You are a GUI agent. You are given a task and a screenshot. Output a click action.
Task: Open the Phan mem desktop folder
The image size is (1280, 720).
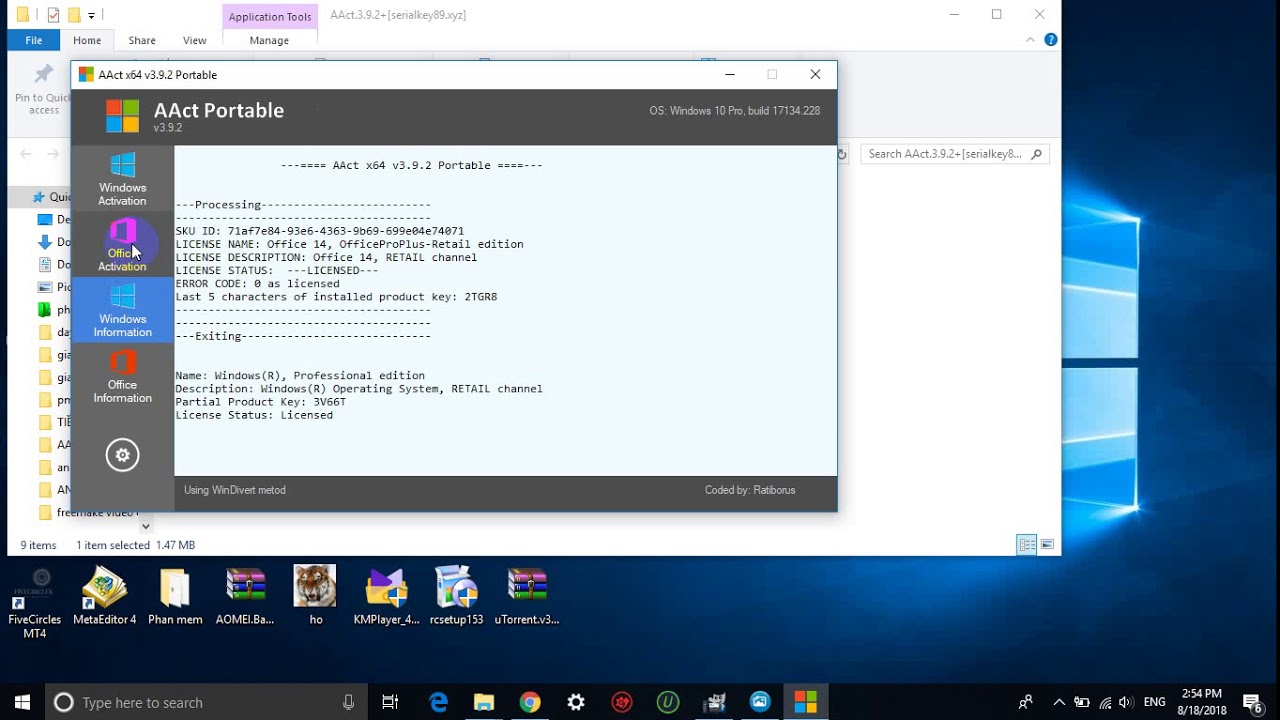[x=175, y=597]
